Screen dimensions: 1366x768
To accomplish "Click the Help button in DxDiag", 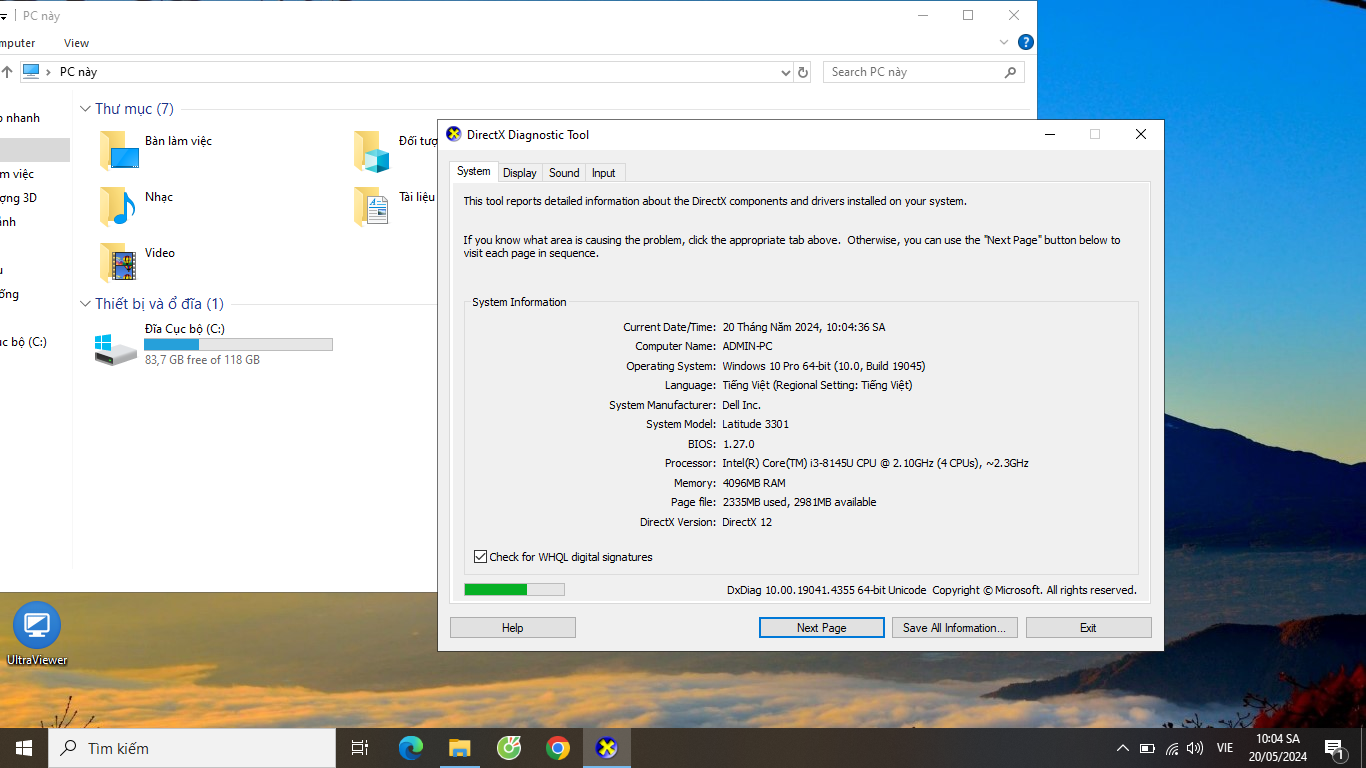I will [x=513, y=628].
